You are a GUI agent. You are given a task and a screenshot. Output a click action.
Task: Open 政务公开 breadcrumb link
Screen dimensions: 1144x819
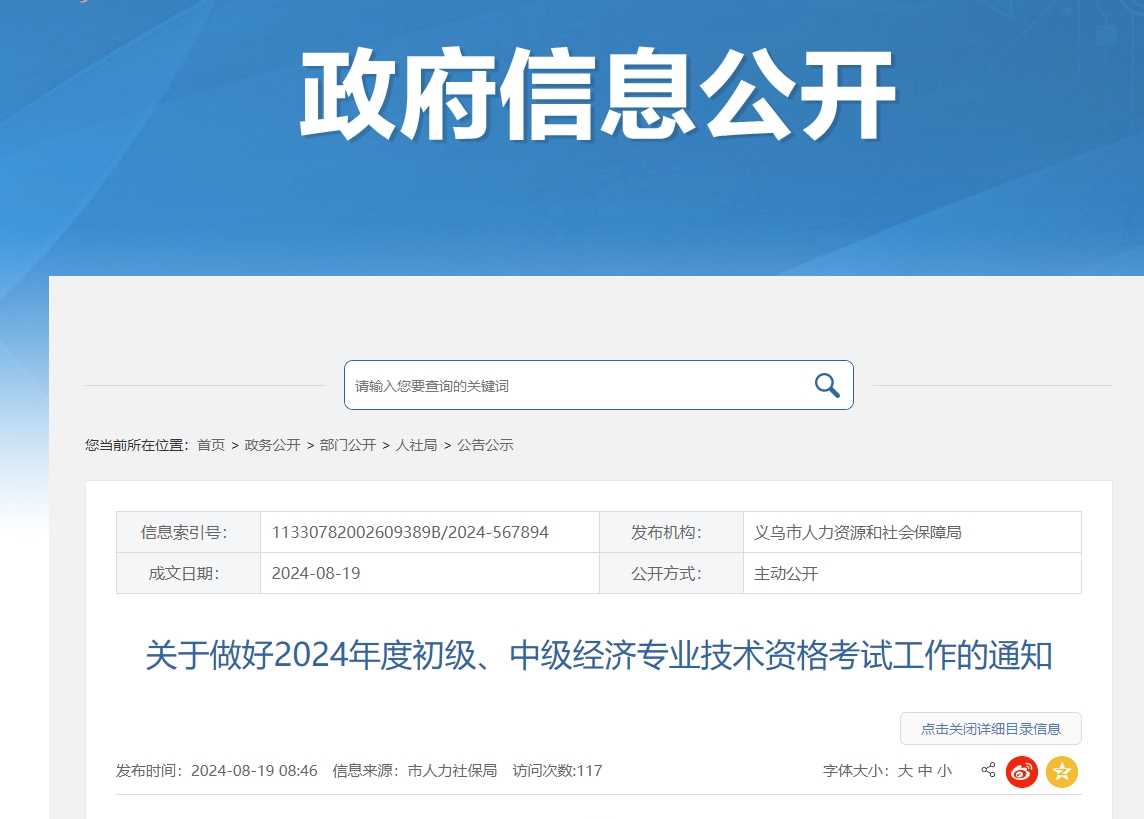[x=272, y=445]
